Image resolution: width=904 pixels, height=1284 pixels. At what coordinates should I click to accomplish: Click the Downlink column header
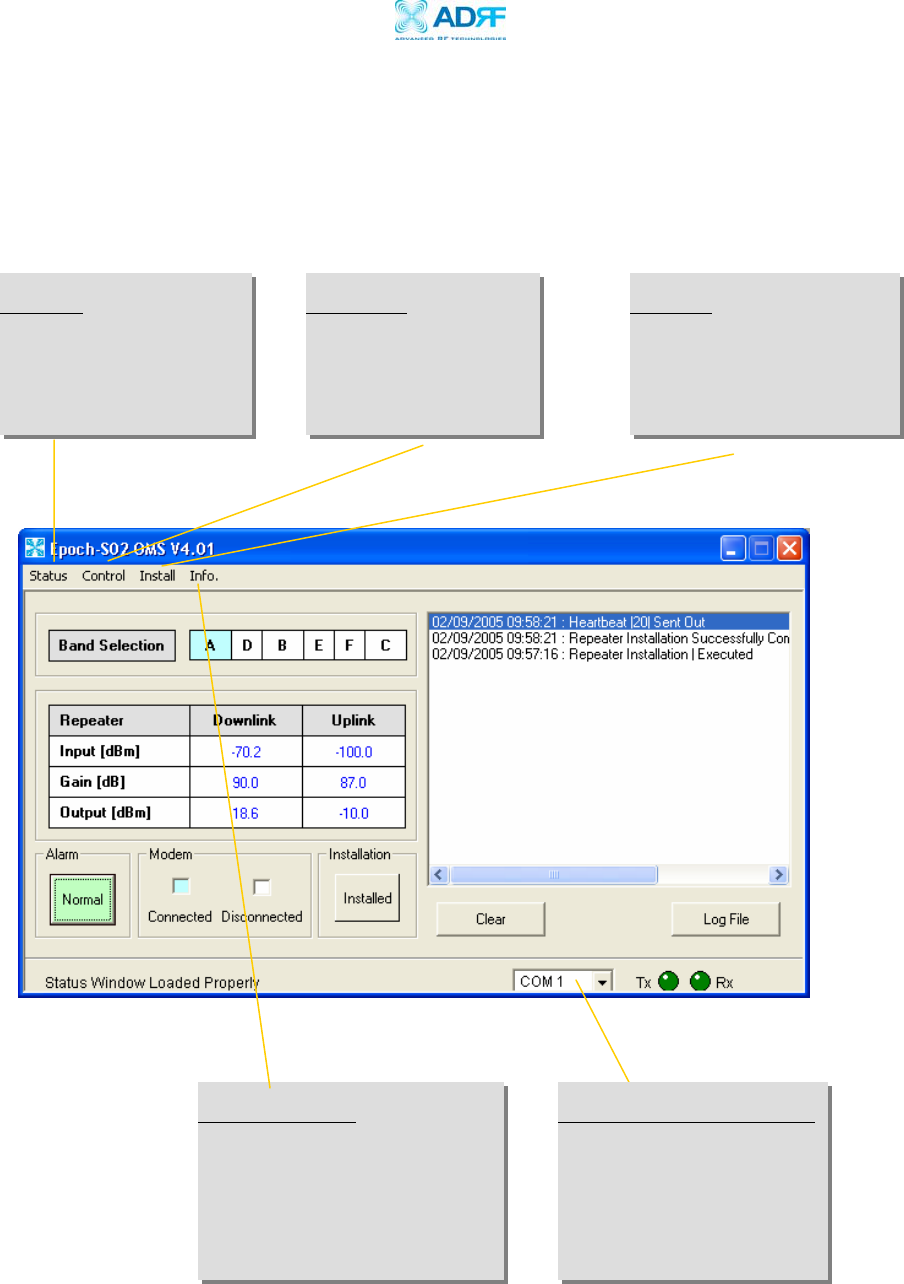[246, 720]
